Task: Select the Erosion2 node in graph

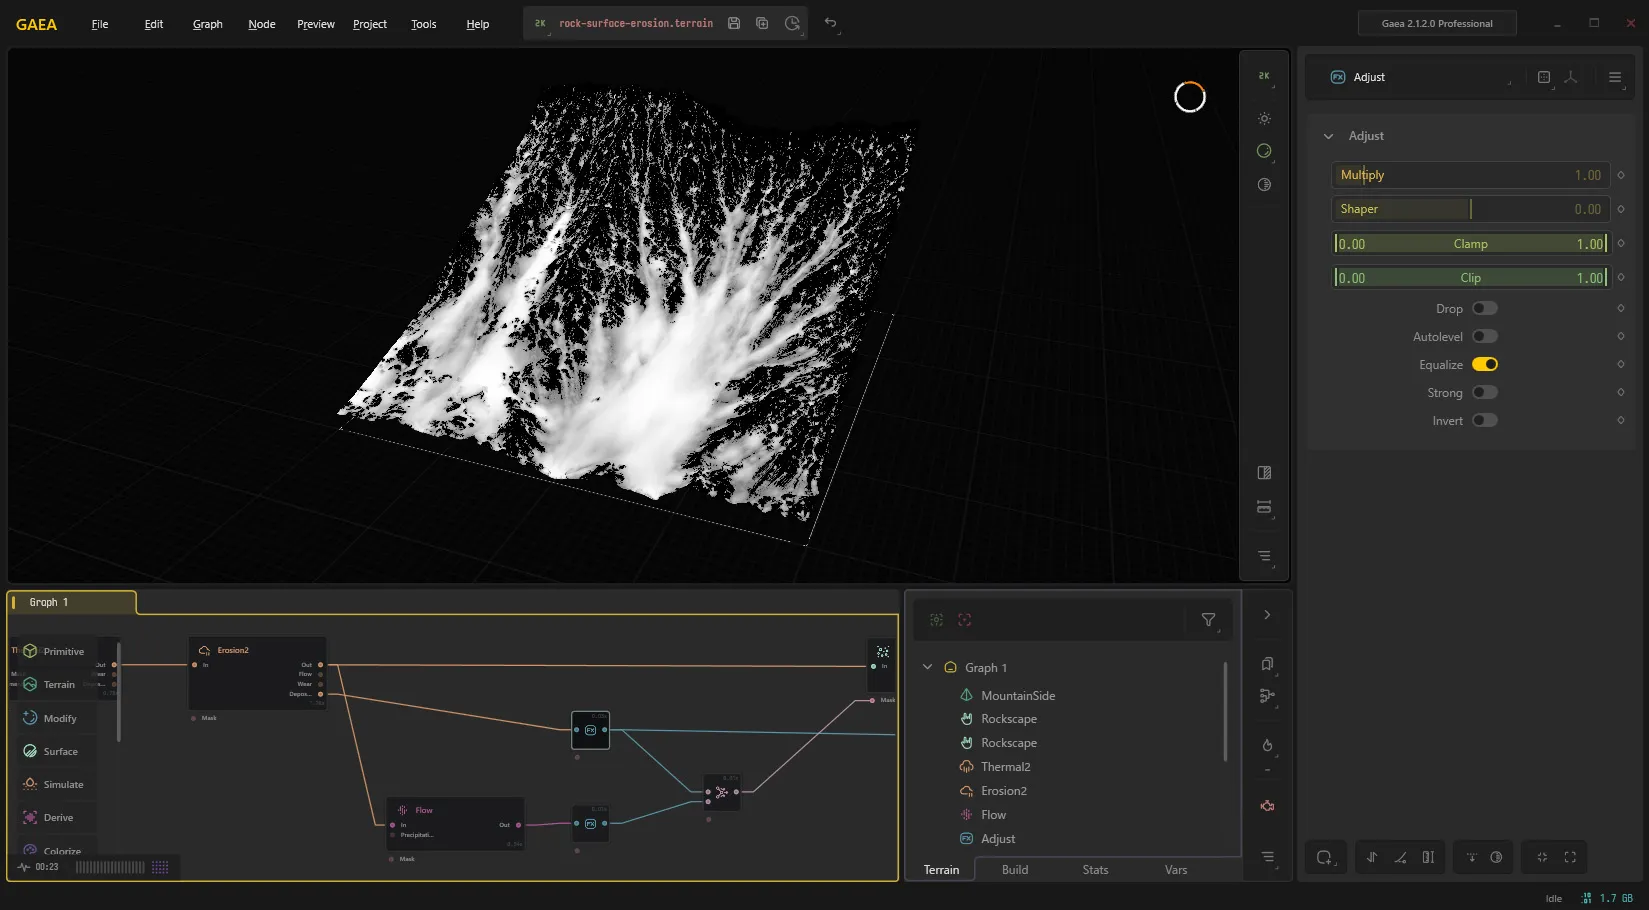Action: click(258, 673)
